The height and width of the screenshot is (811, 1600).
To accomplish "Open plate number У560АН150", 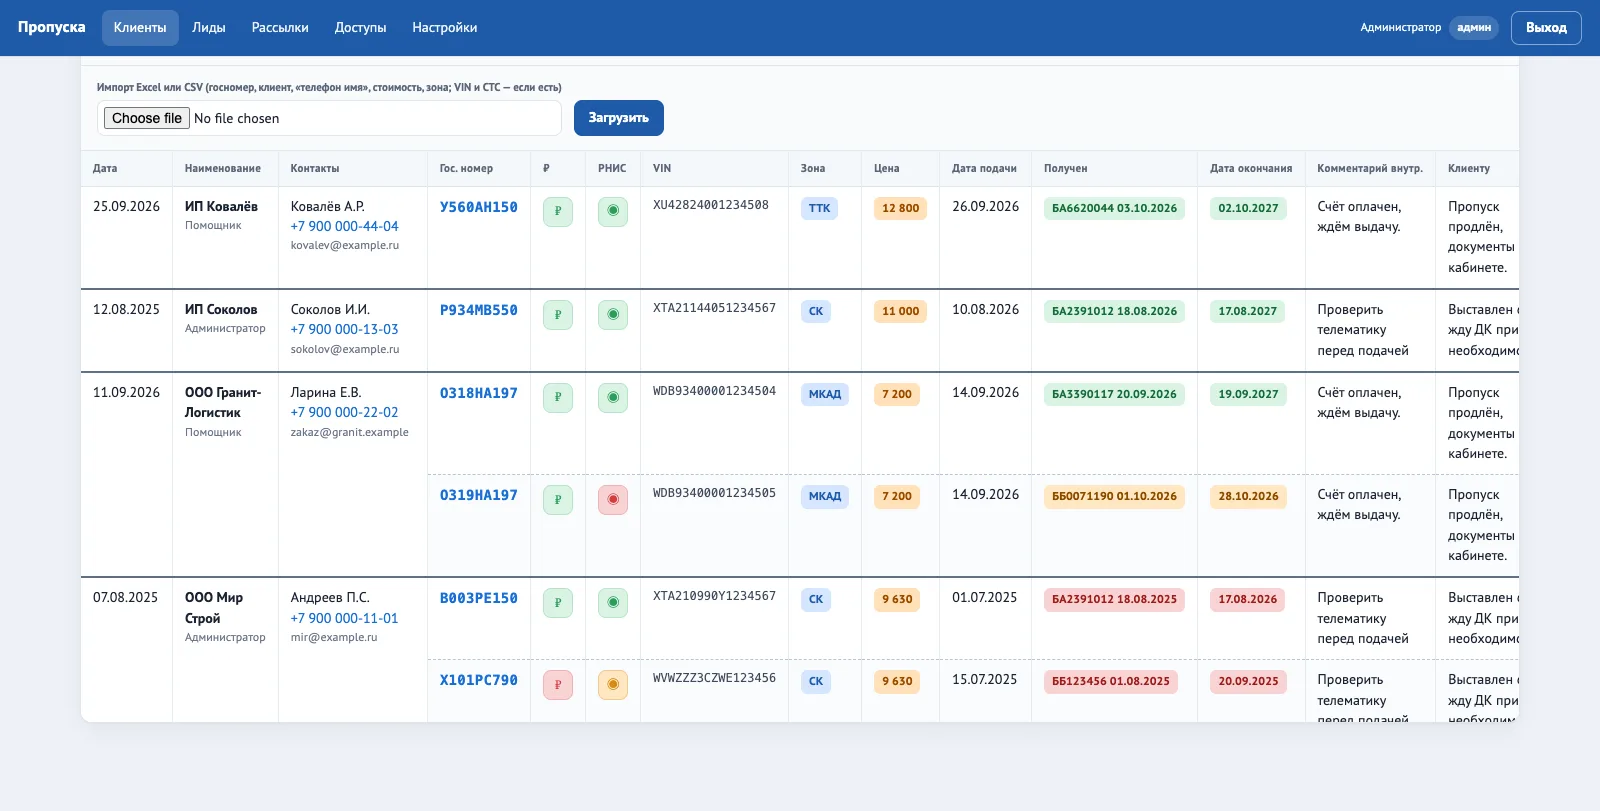I will 479,207.
